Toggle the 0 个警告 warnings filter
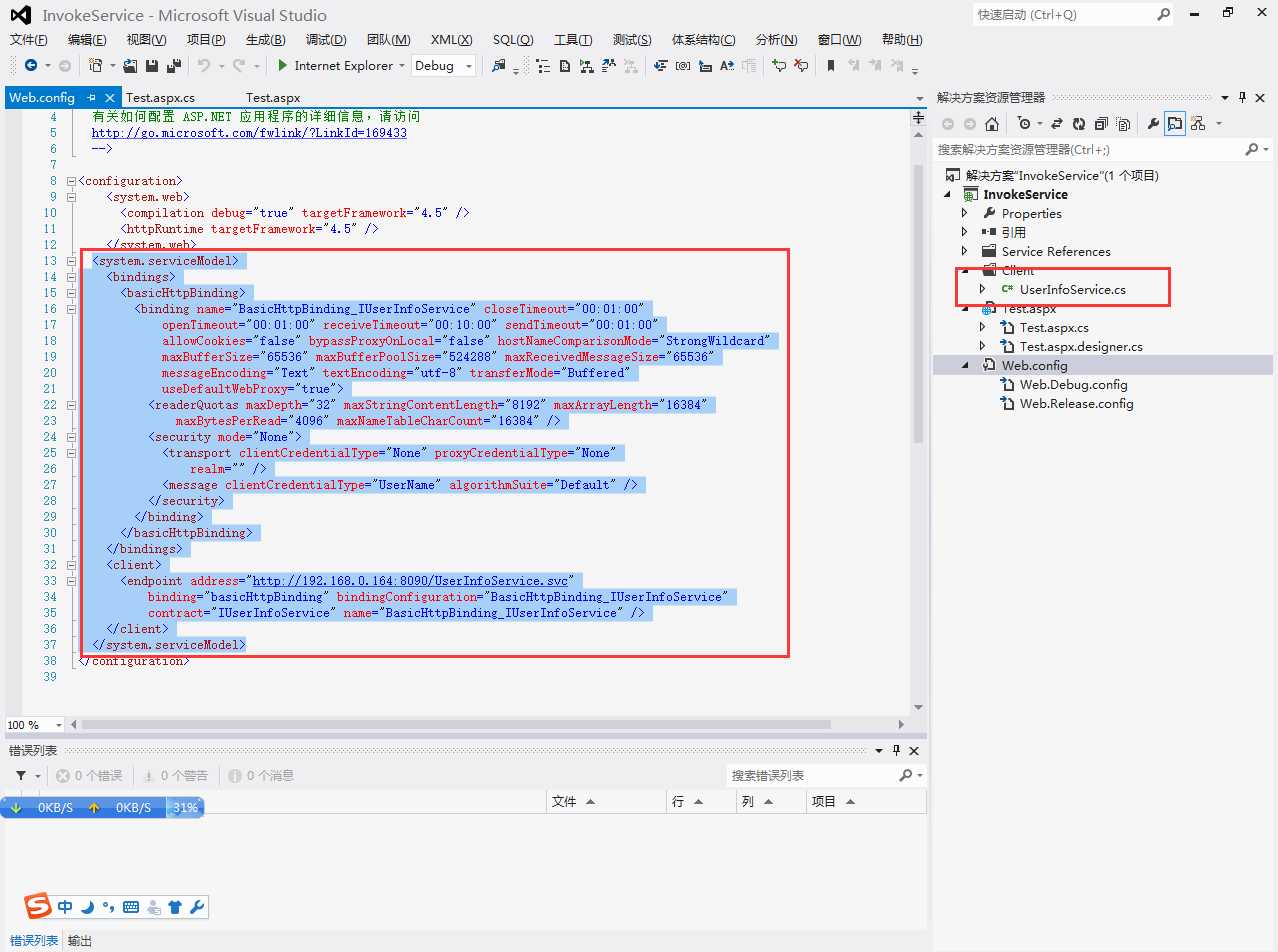1278x952 pixels. [176, 776]
